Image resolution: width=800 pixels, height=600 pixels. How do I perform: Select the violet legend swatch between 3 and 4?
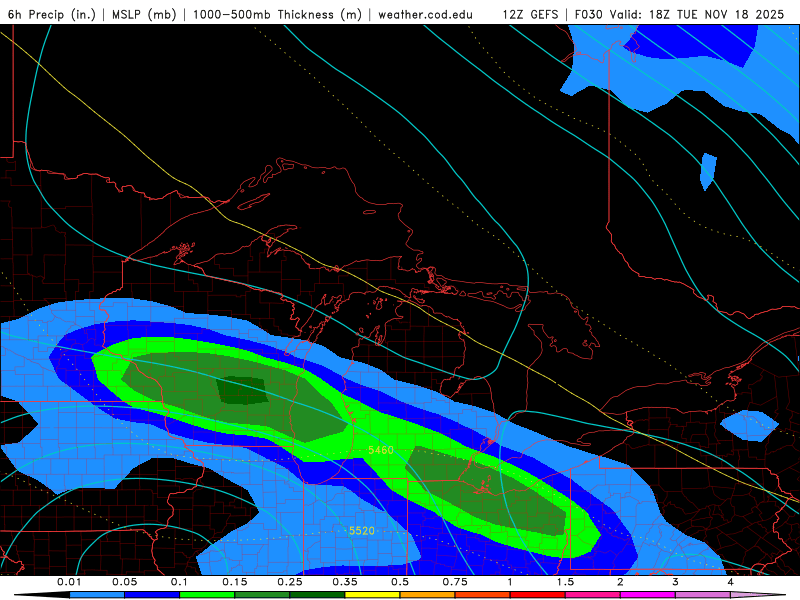pyautogui.click(x=703, y=595)
